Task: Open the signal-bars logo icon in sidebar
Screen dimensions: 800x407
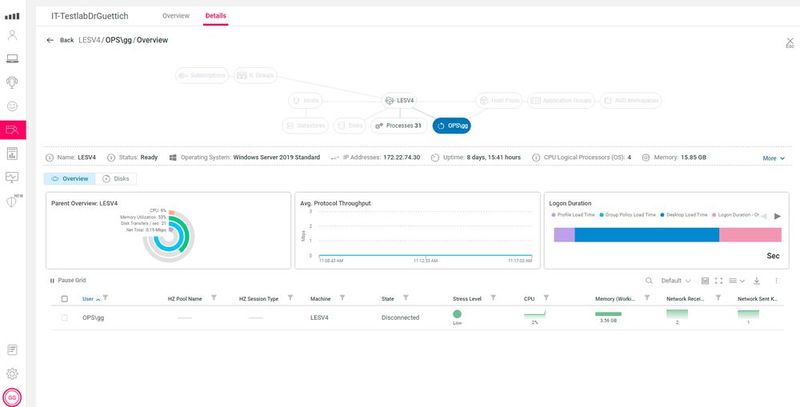Action: click(x=12, y=16)
